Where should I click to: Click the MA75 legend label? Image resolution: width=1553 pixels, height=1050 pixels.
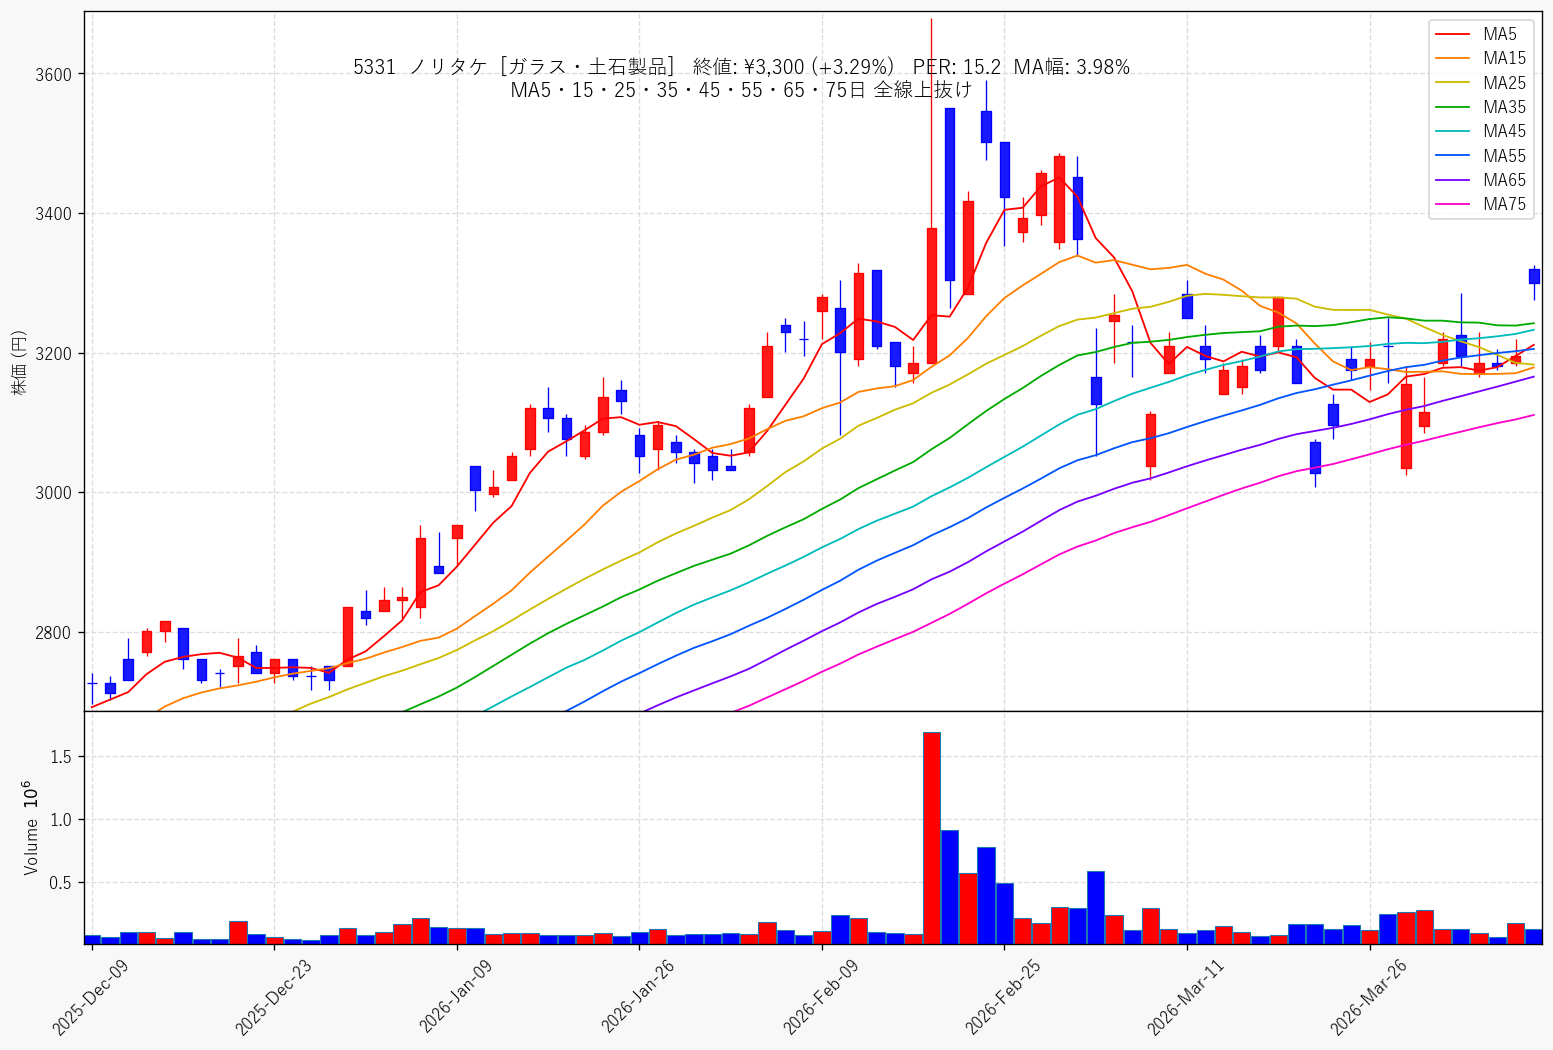point(1504,205)
